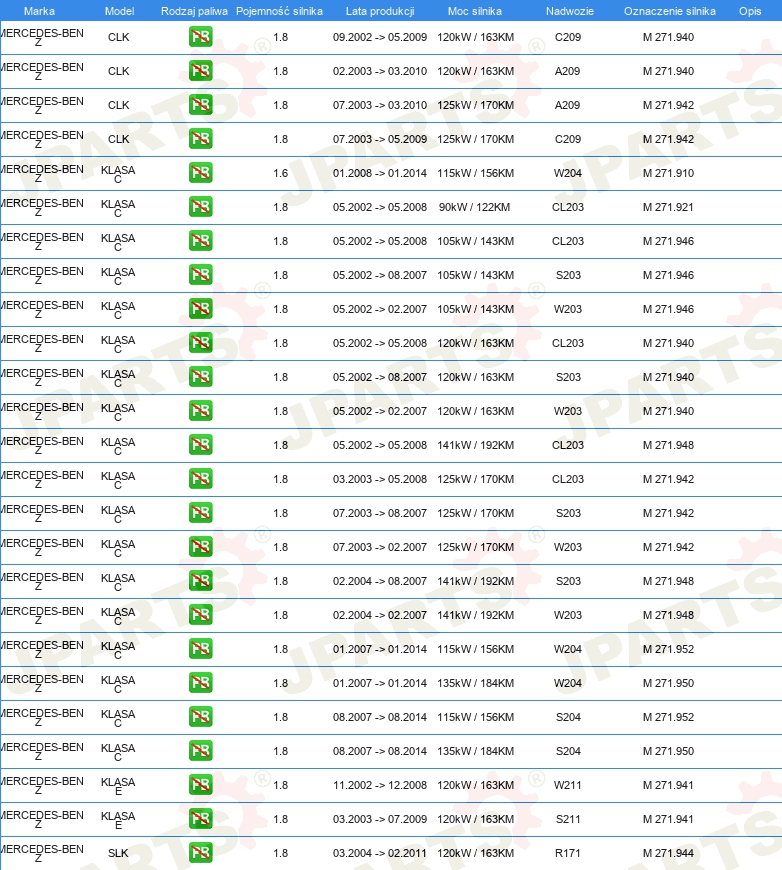This screenshot has height=870, width=782.
Task: Click the fuel icon in the CLK C209 M 271.942 row
Action: pos(200,139)
